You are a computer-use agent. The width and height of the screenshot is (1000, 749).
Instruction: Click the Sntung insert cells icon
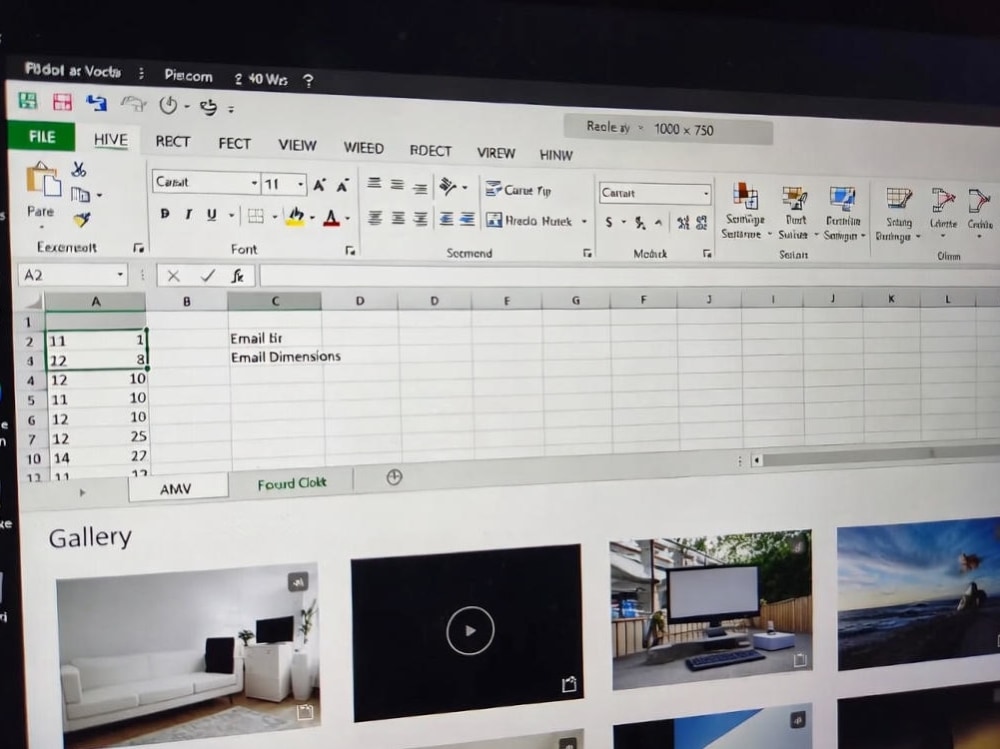(x=899, y=199)
